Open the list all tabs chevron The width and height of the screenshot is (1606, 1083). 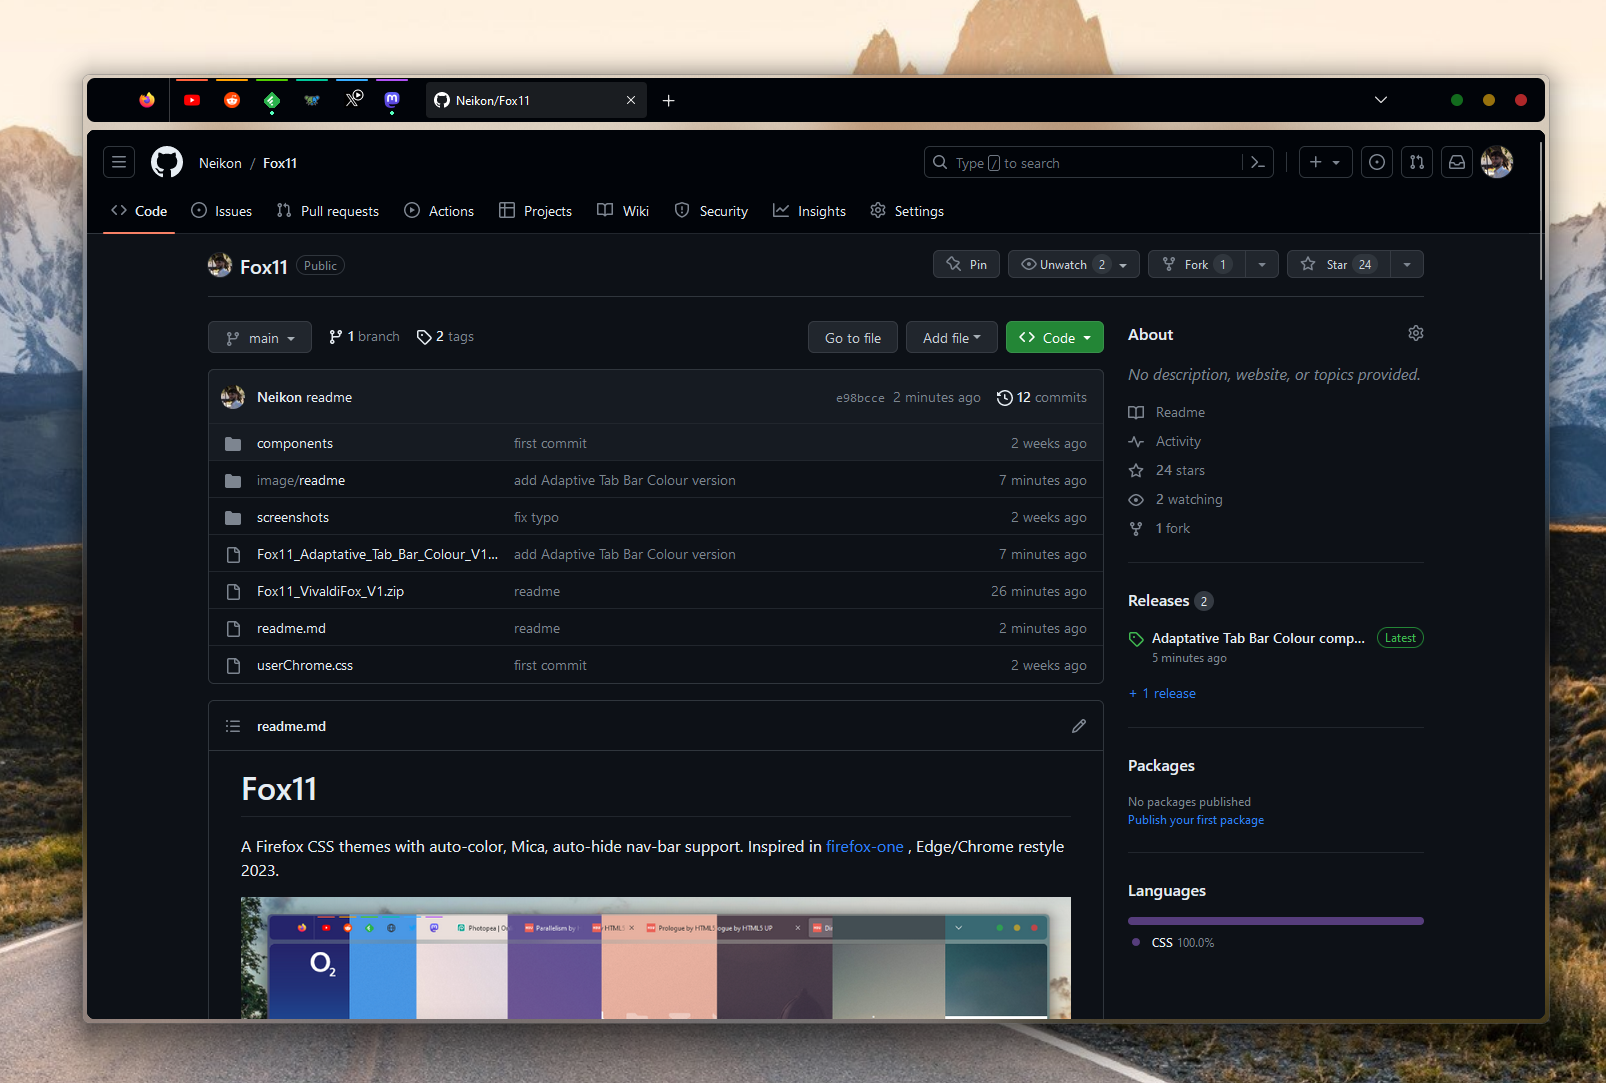pyautogui.click(x=1381, y=100)
